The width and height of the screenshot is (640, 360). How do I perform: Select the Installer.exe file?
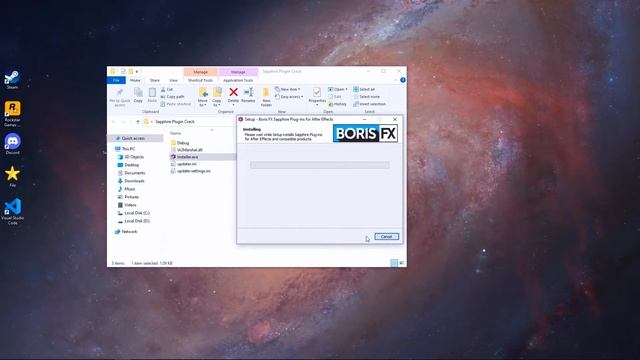[x=187, y=157]
